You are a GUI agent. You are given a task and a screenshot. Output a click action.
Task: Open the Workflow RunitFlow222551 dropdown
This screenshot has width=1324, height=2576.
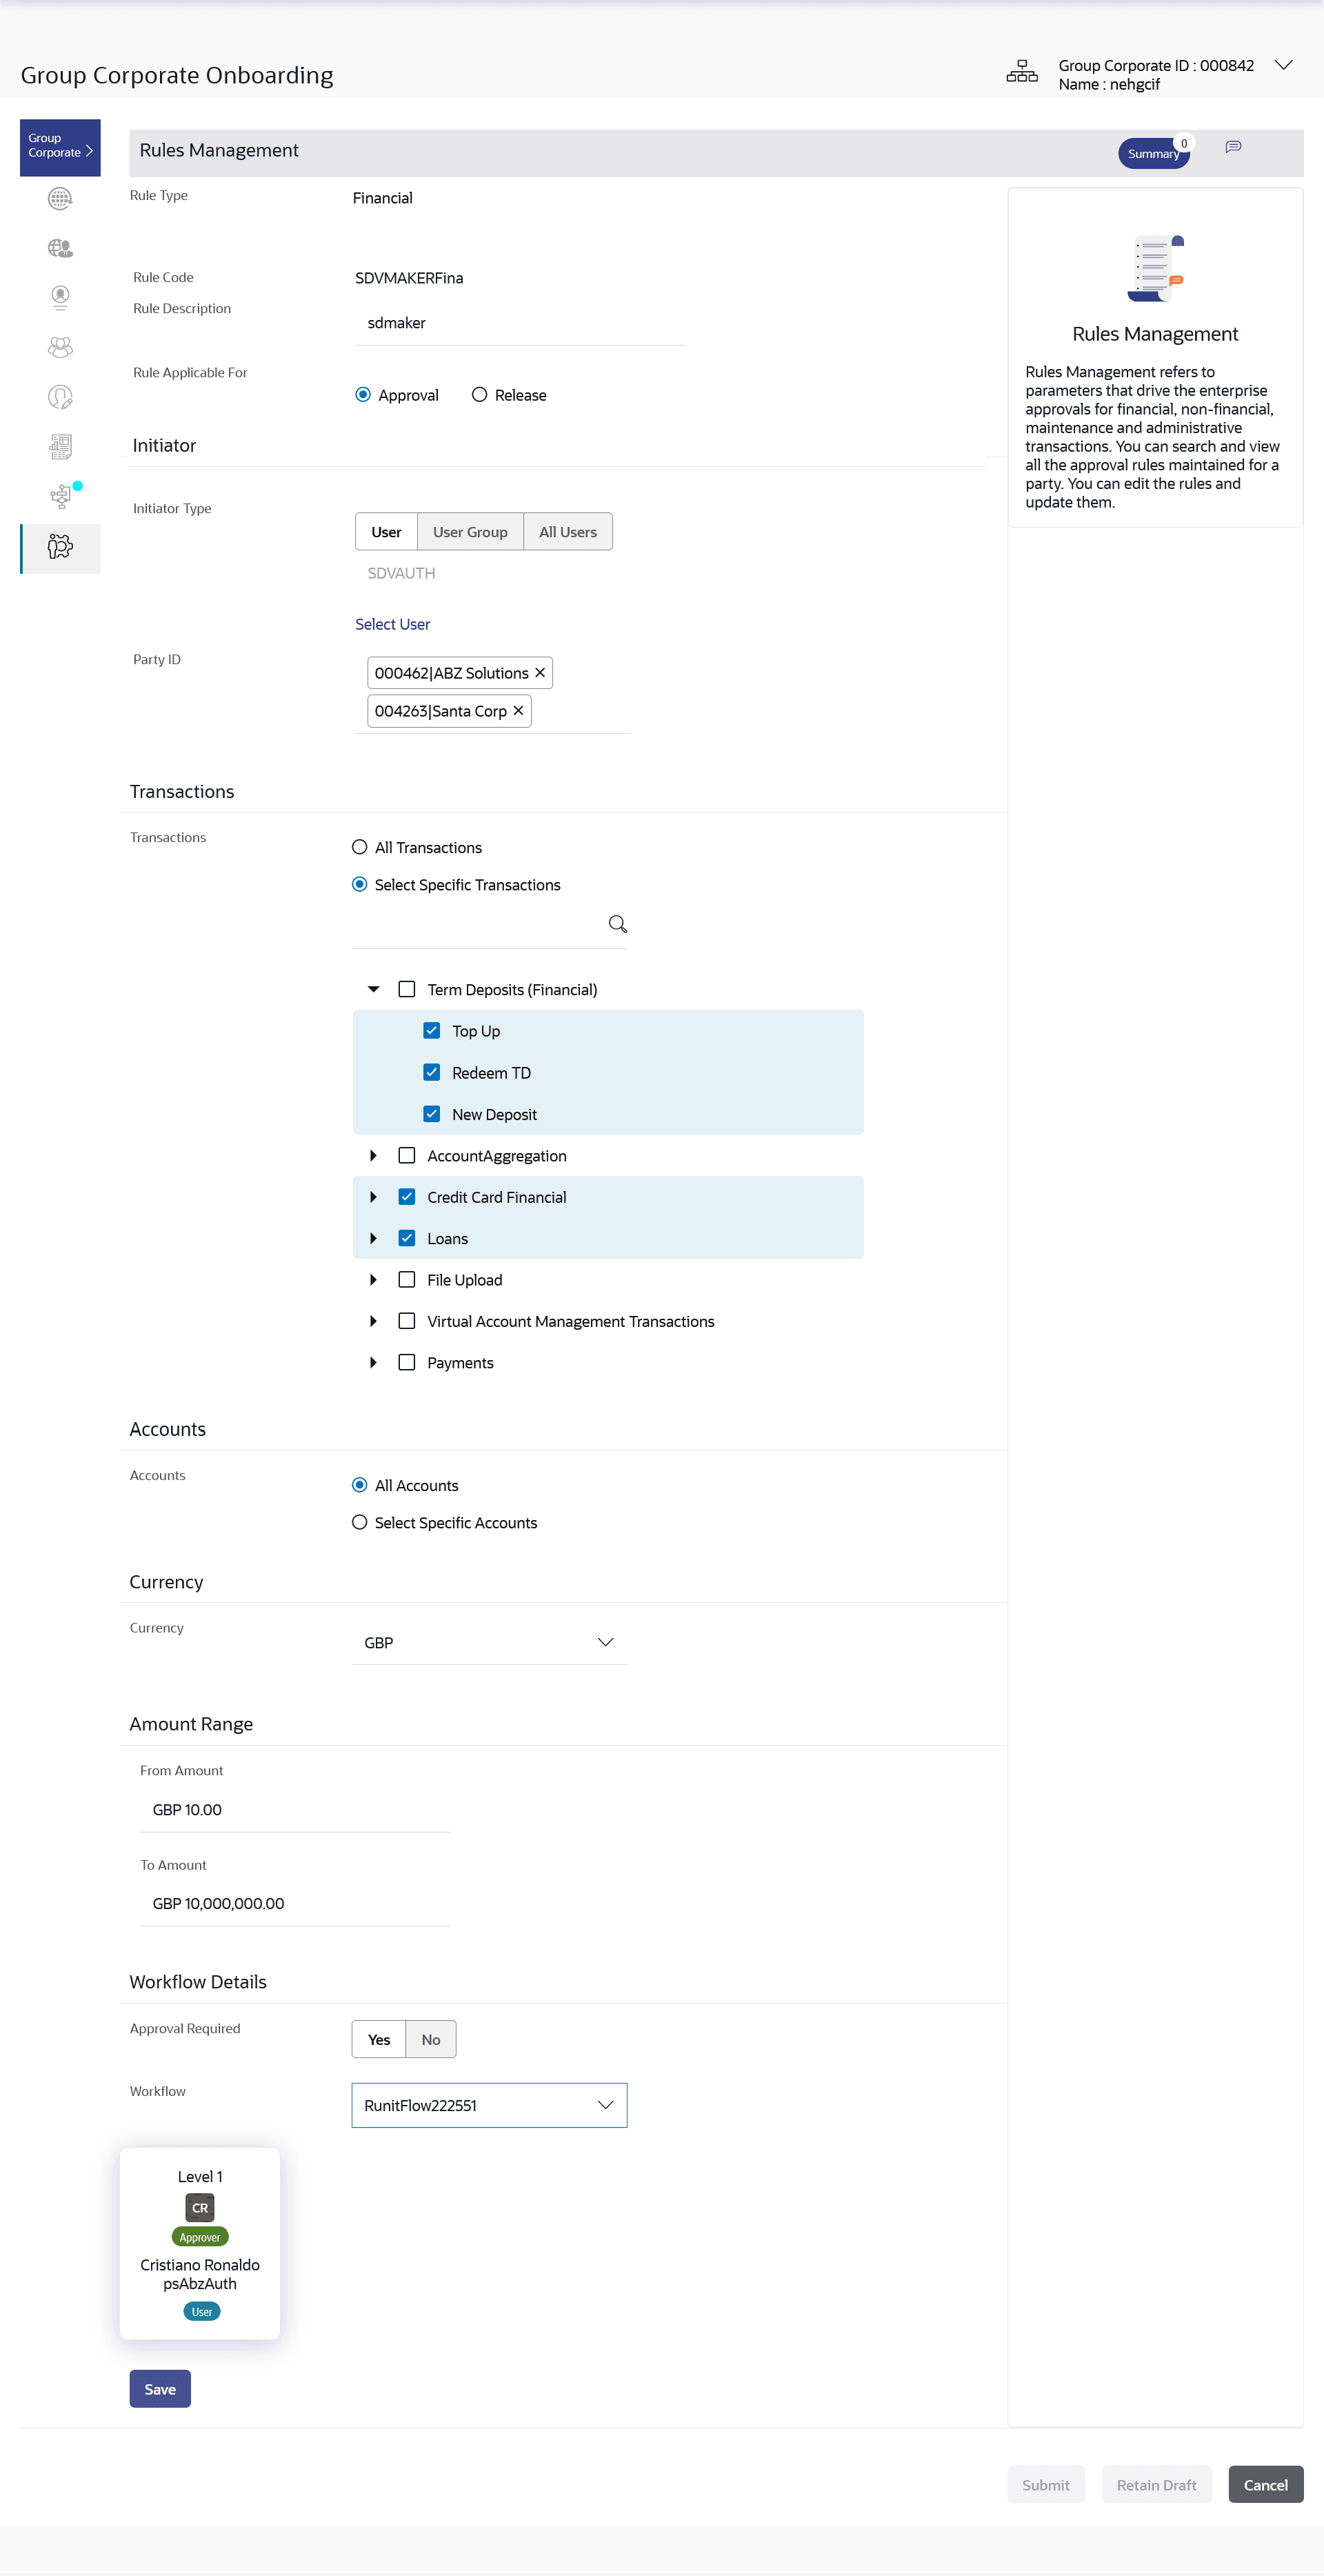click(x=489, y=2105)
